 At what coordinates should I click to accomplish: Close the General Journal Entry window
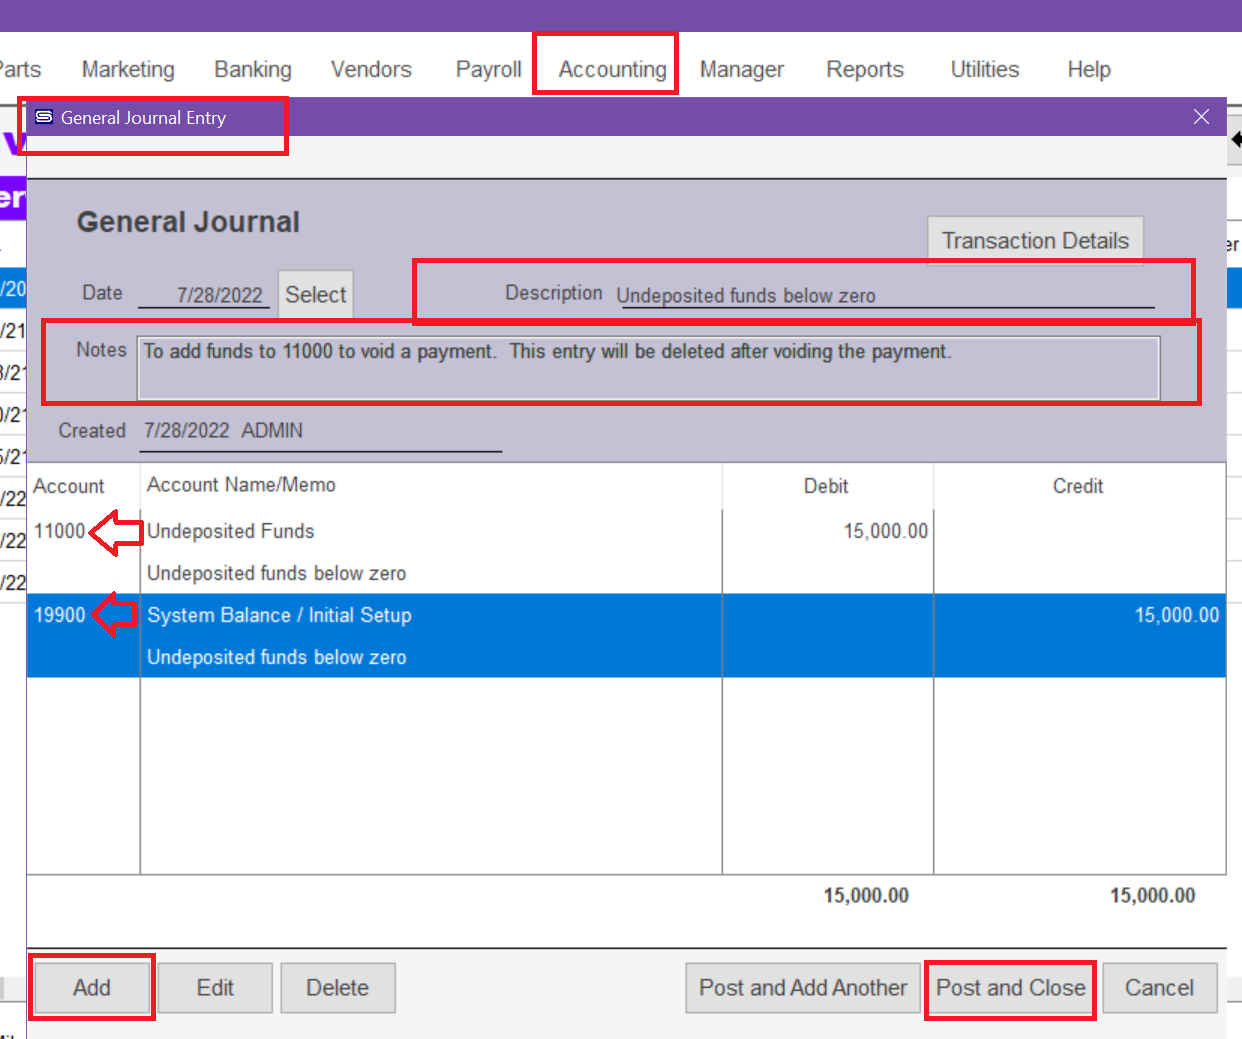tap(1201, 117)
